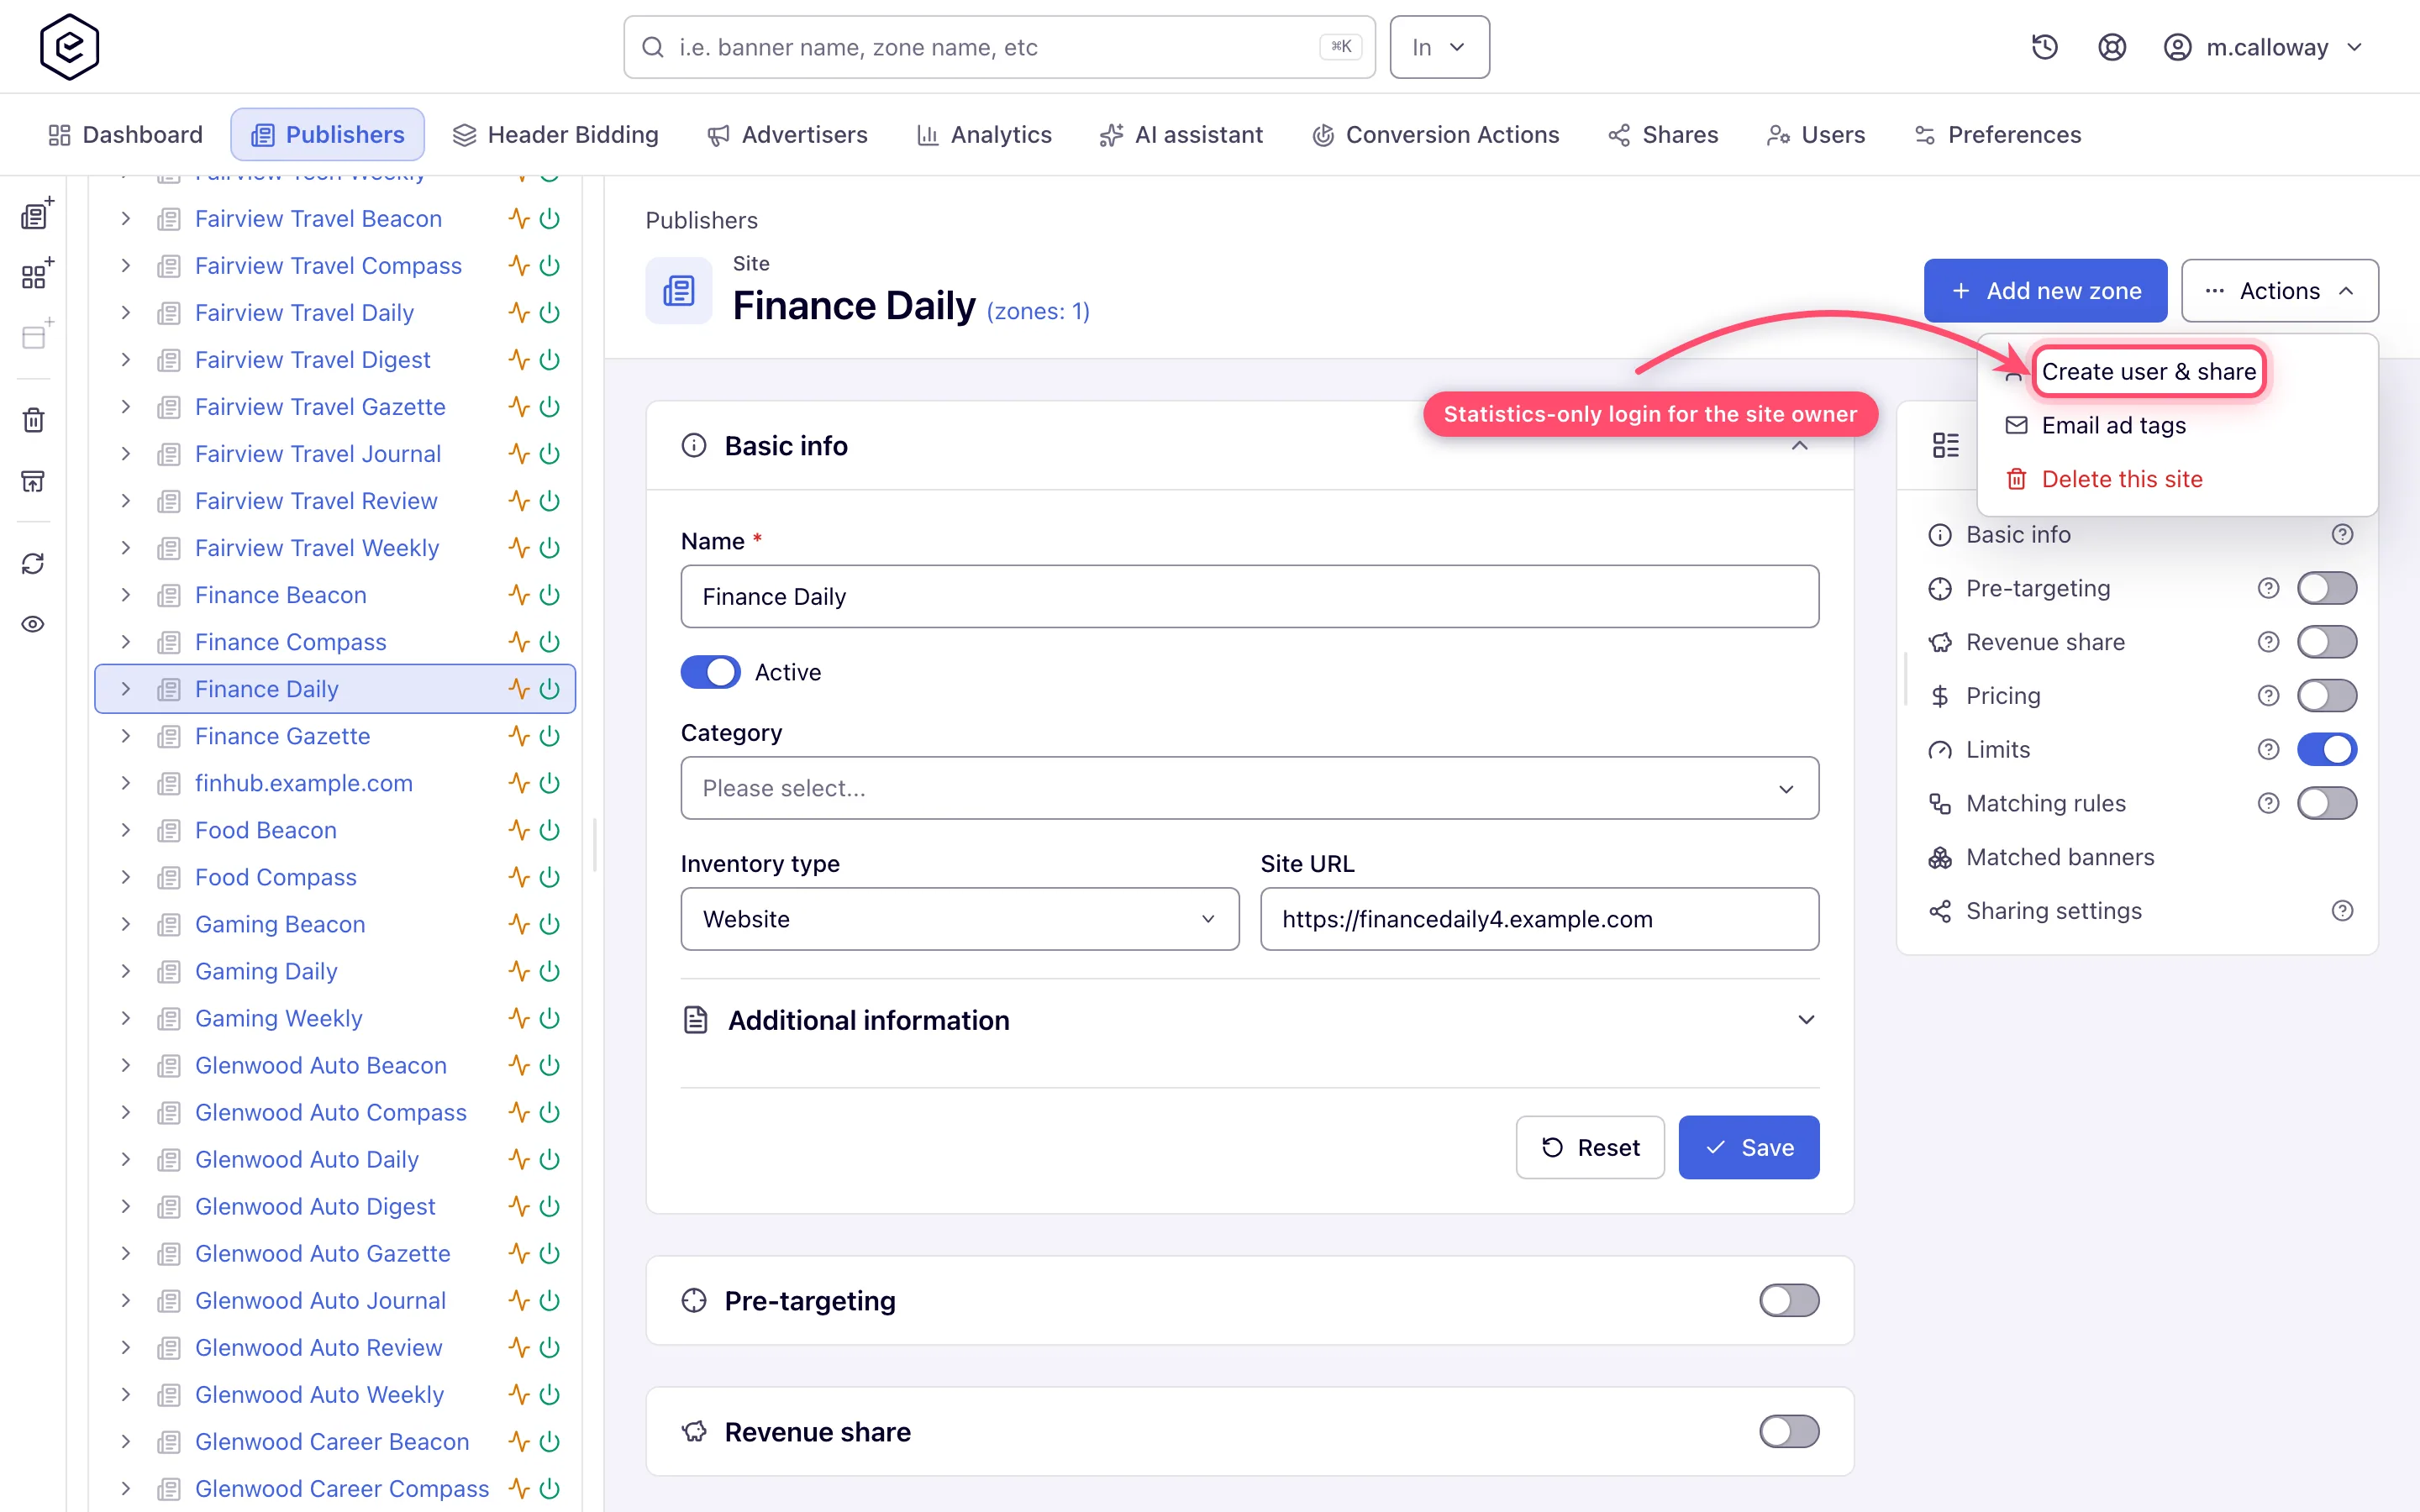Turn on the Revenue share section switch
This screenshot has width=2420, height=1512.
click(x=1789, y=1431)
